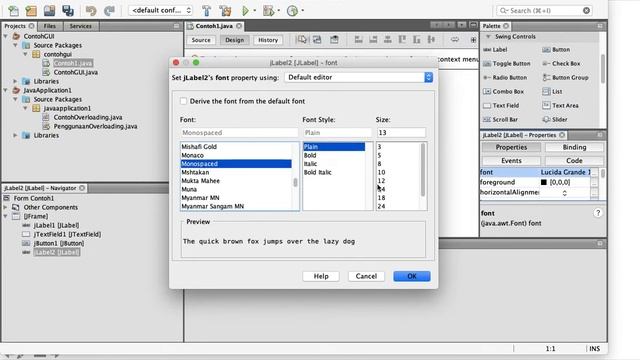Switch to the Source view tab
The height and width of the screenshot is (360, 640).
(201, 40)
